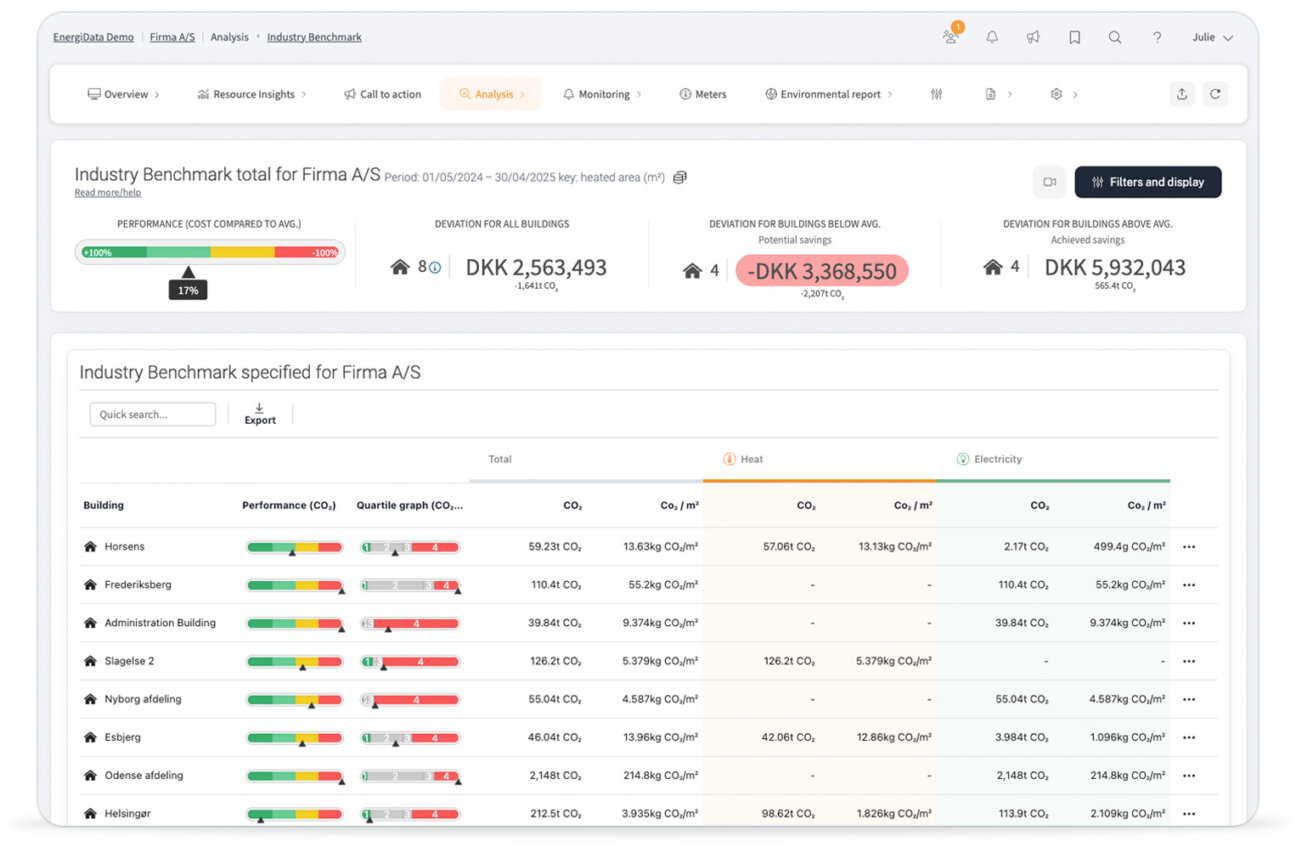Expand the Environmental report menu
This screenshot has width=1296, height=858.
tap(829, 94)
